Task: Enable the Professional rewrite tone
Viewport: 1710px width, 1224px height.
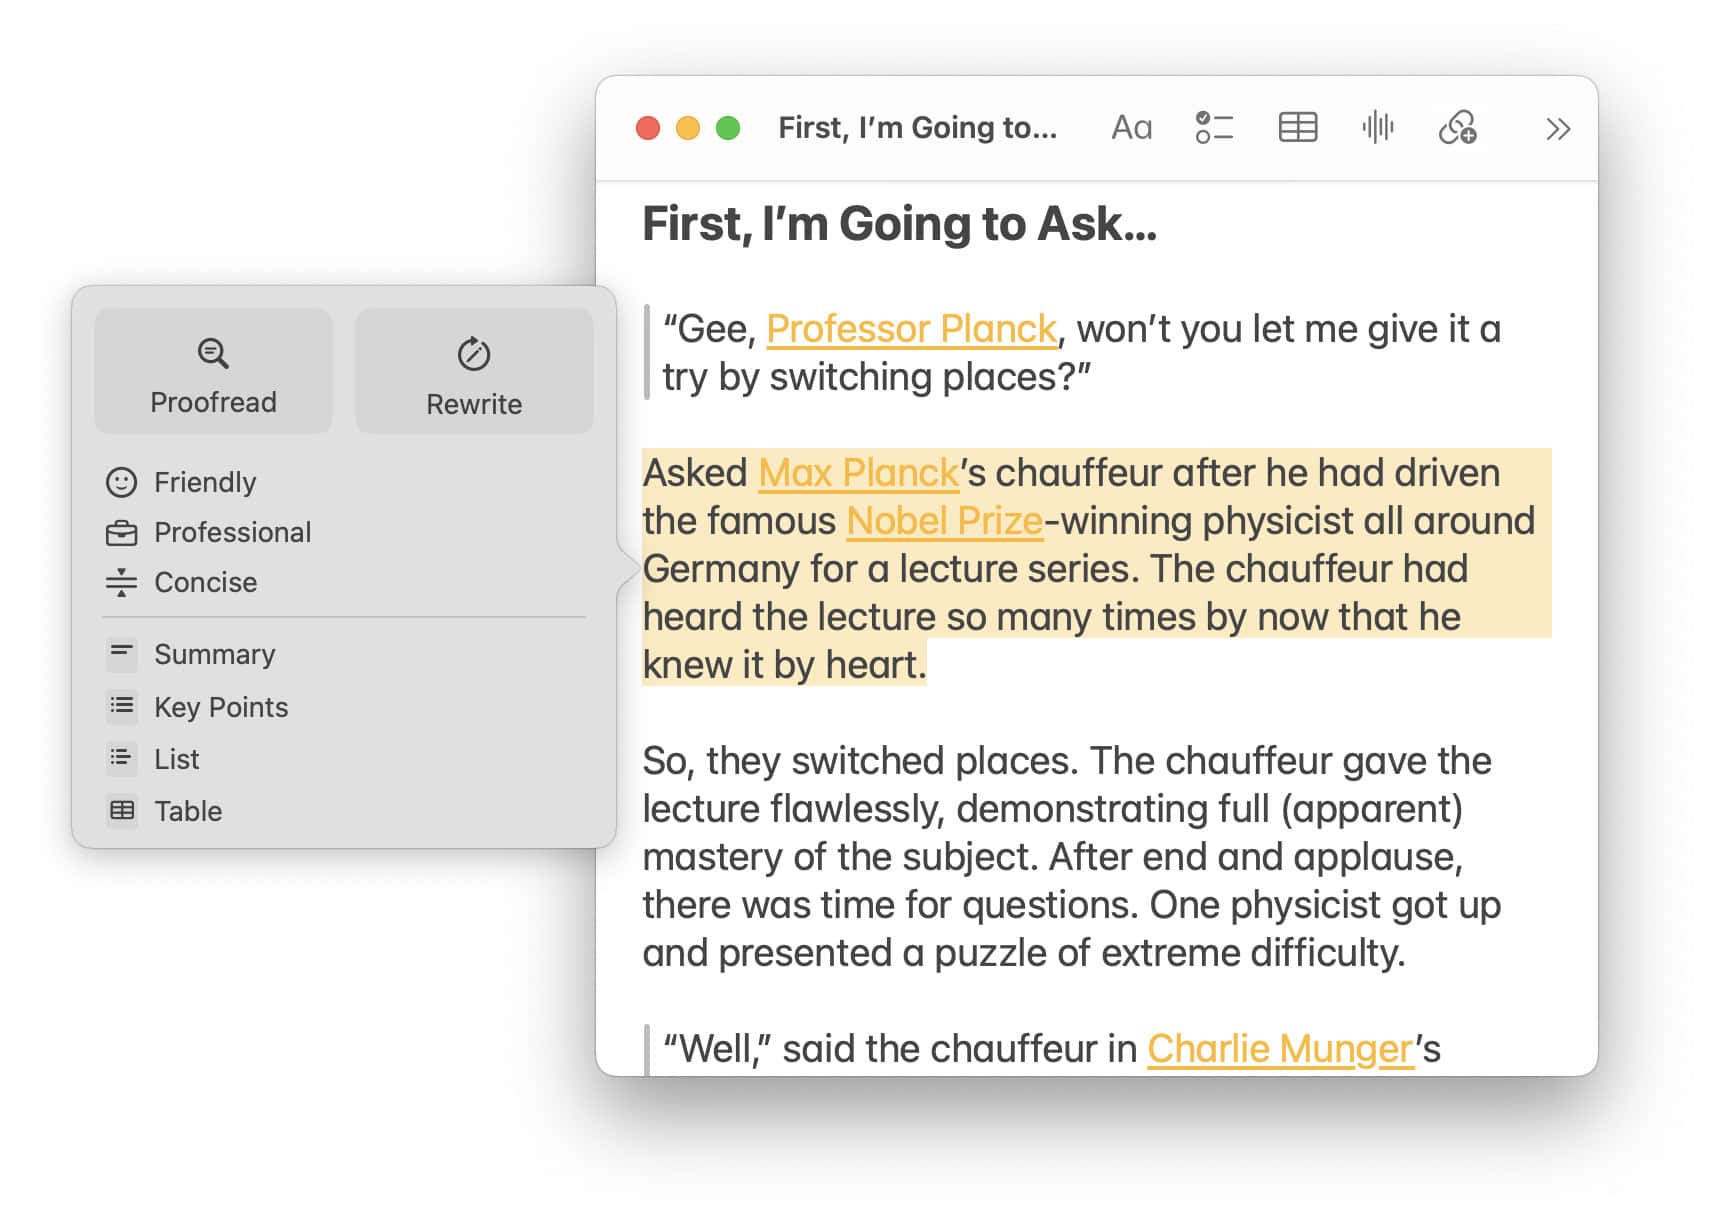Action: pyautogui.click(x=232, y=531)
